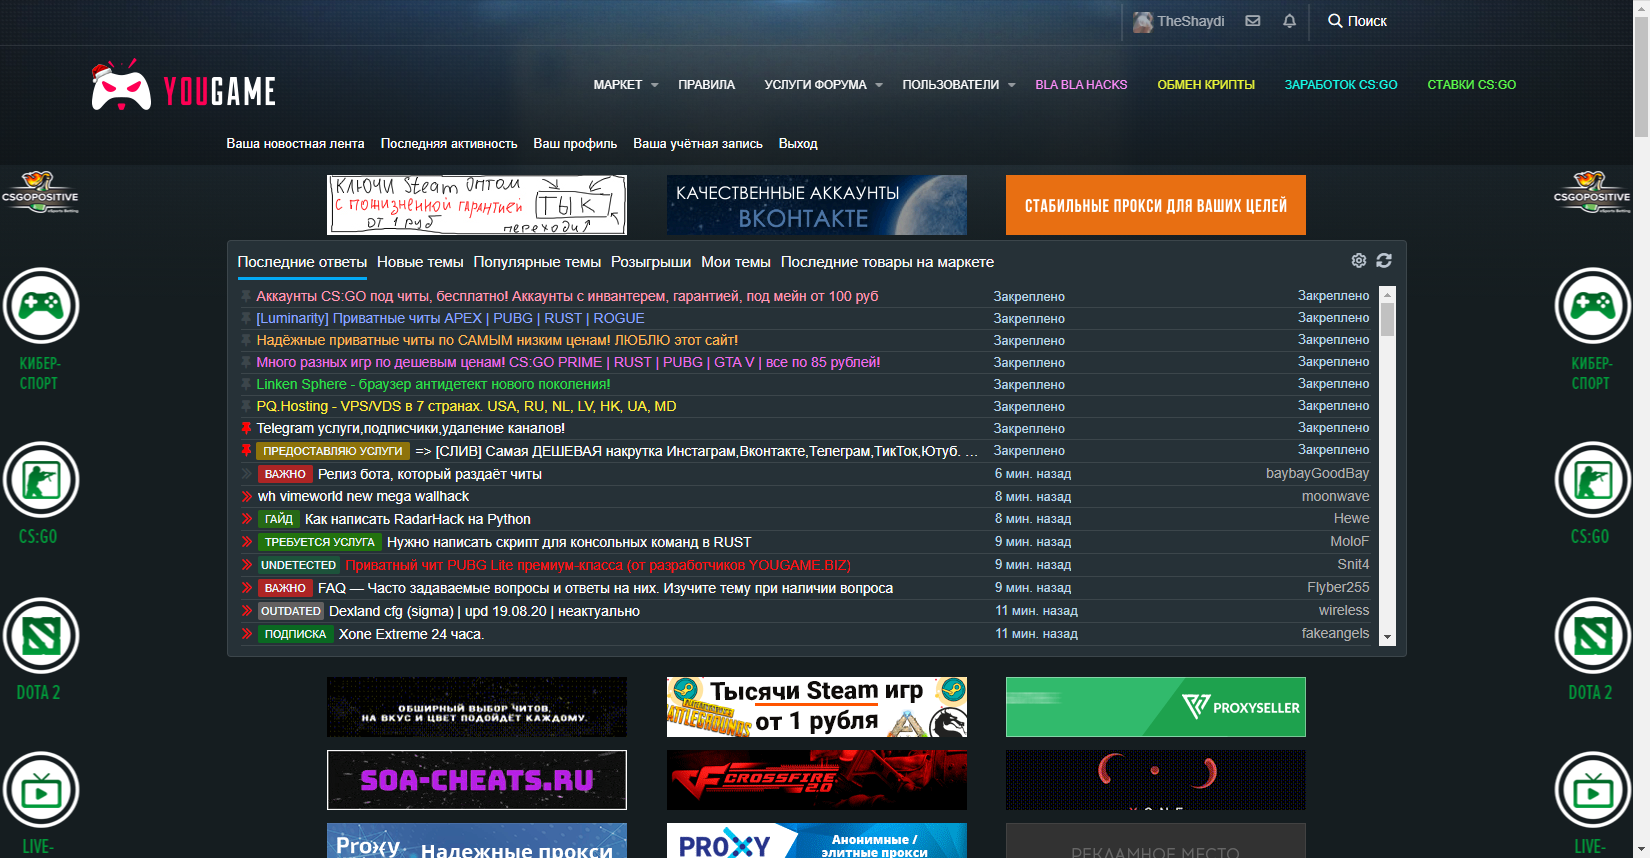Open left sidebar CS:GO icon

(40, 479)
